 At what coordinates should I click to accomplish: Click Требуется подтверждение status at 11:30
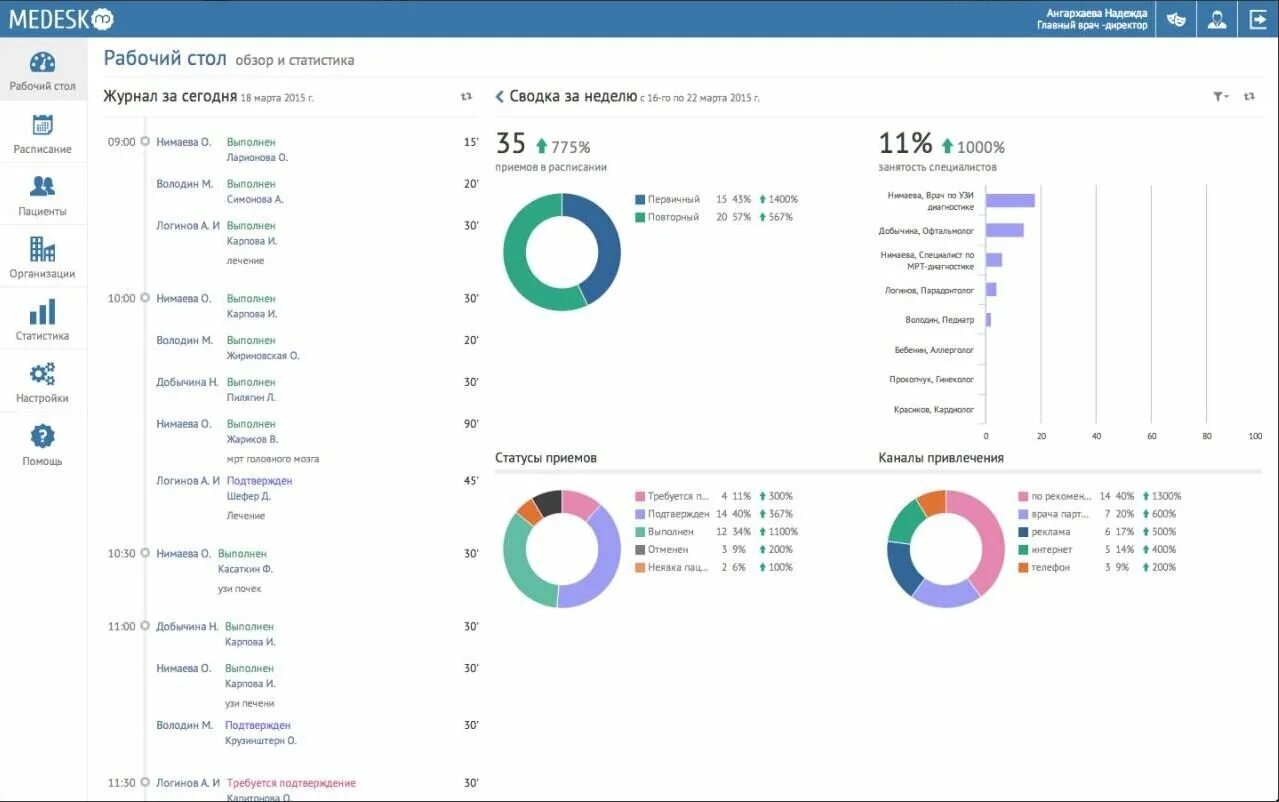point(291,783)
